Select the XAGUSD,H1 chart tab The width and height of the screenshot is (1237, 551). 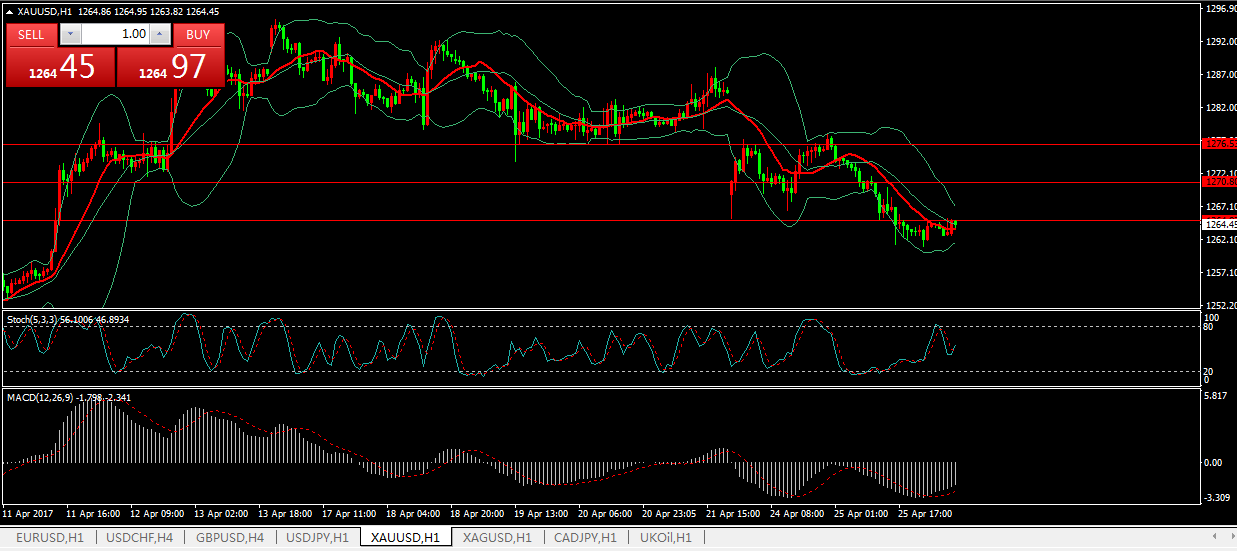pyautogui.click(x=496, y=538)
